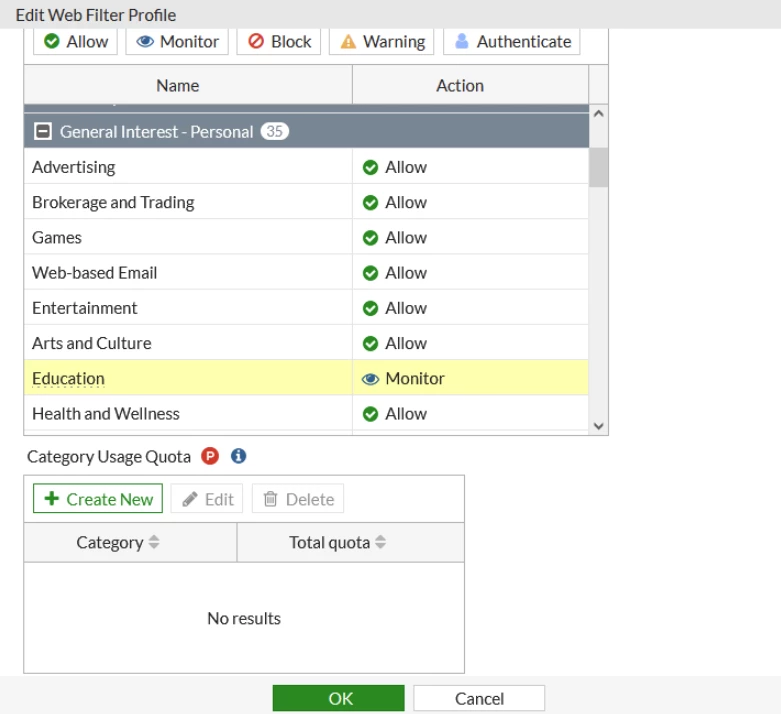The image size is (781, 714).
Task: Set selected category action to Allow
Action: [x=75, y=41]
